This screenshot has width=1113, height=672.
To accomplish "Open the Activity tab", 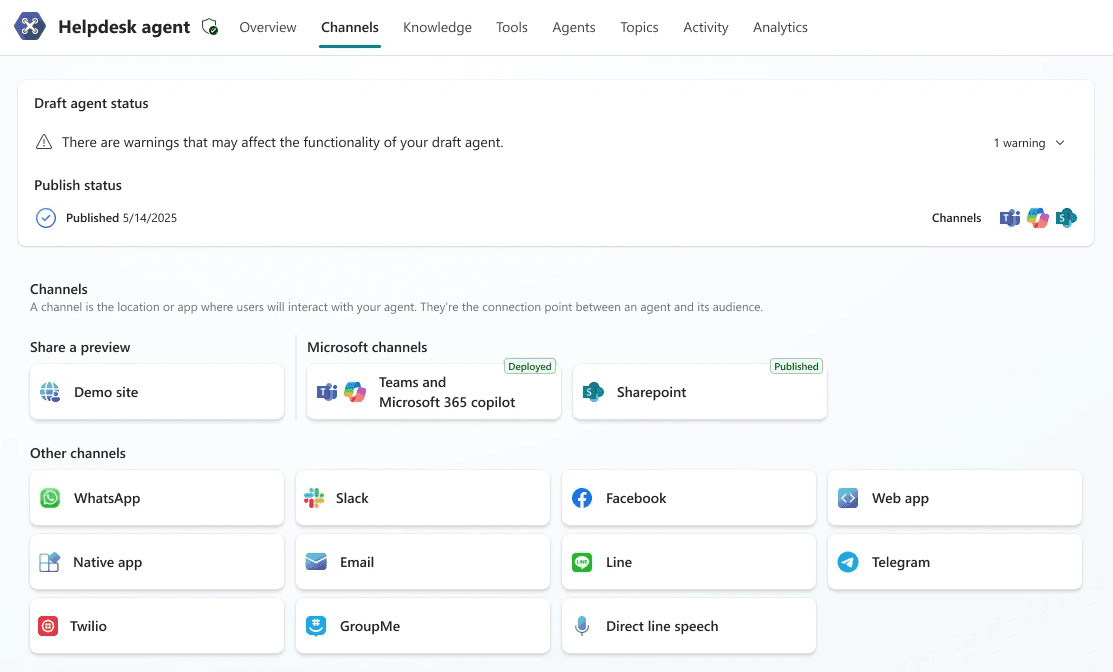I will click(706, 27).
